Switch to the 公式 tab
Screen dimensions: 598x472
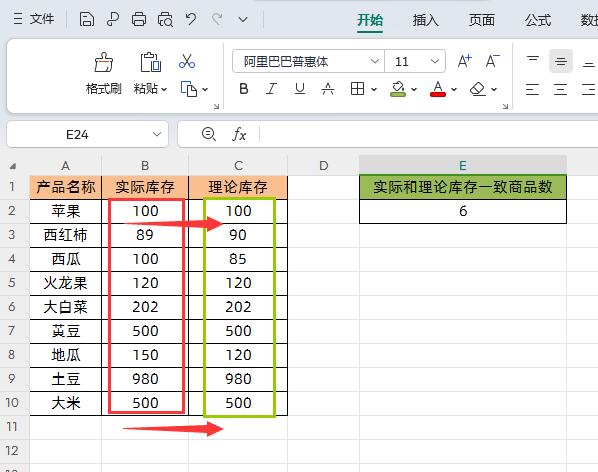click(x=538, y=20)
